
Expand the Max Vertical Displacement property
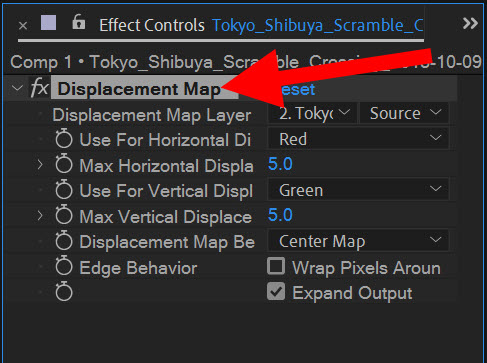pyautogui.click(x=40, y=216)
